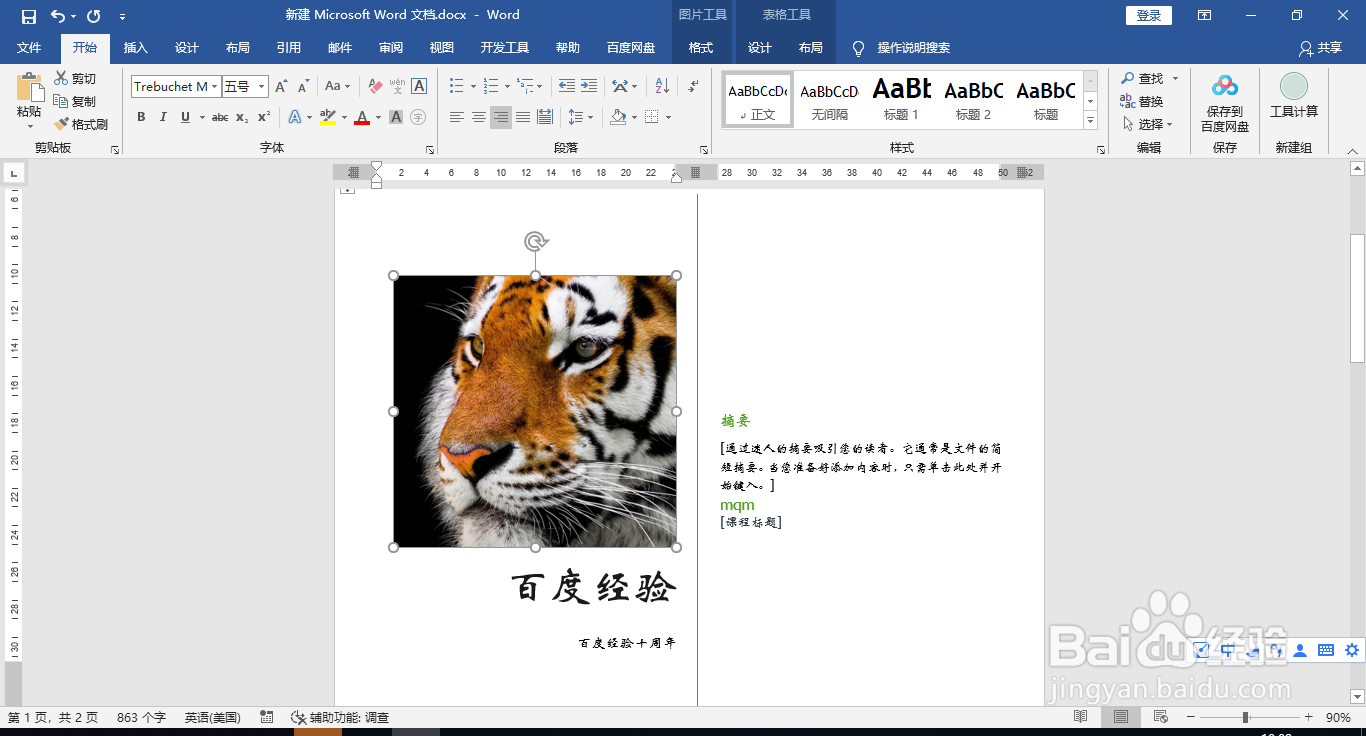Click the 粘贴 Paste clipboard icon

[x=30, y=88]
